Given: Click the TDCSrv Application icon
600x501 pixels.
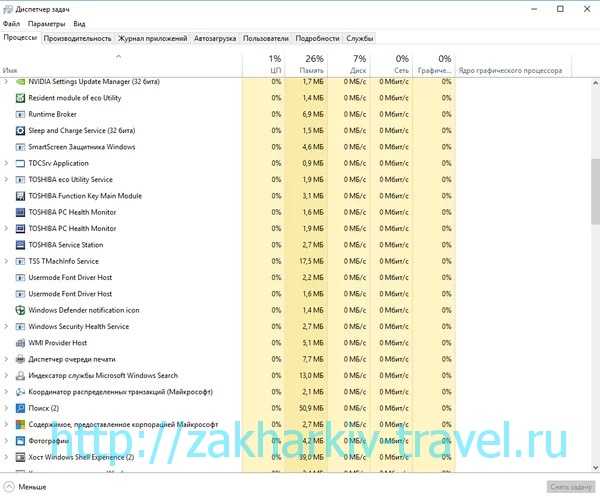Looking at the screenshot, I should (x=20, y=163).
